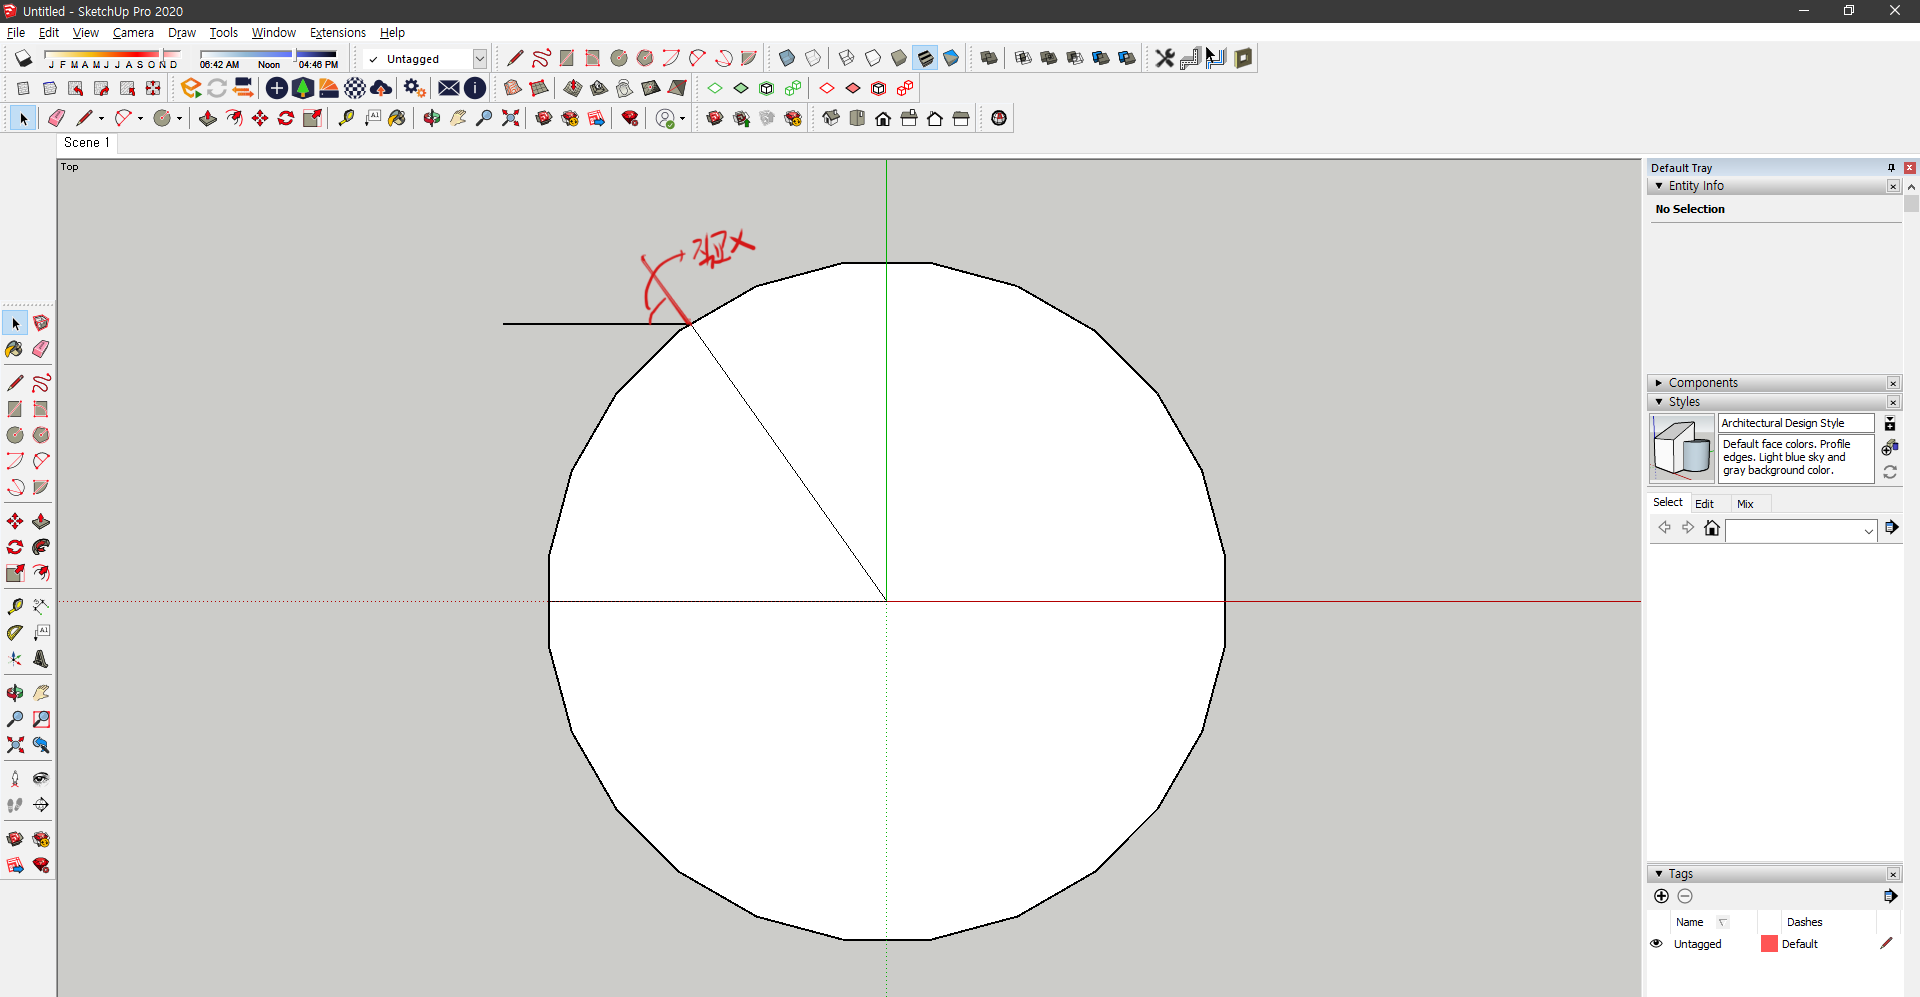Expand the Components panel

pos(1659,383)
